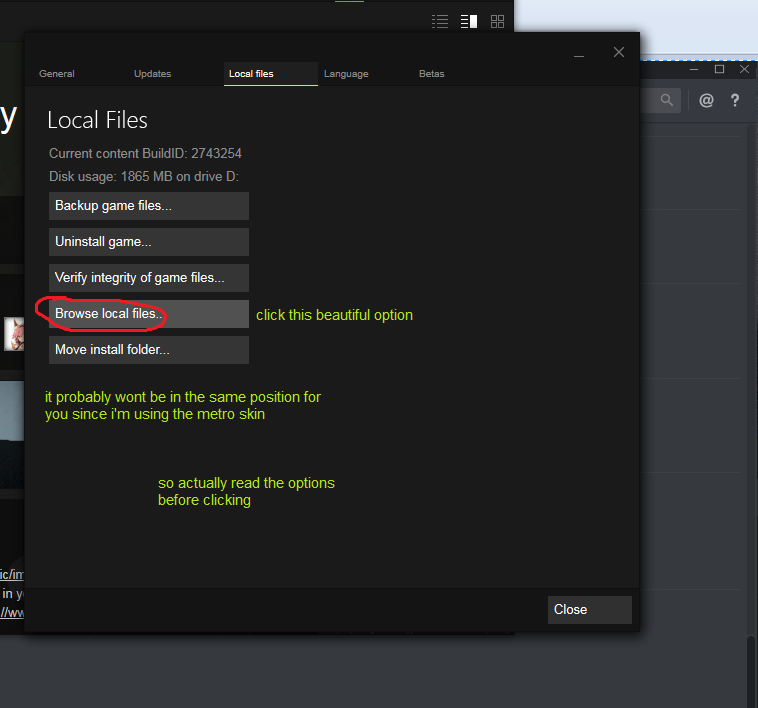Click the Current content BuildID text
The image size is (758, 708).
(x=145, y=154)
